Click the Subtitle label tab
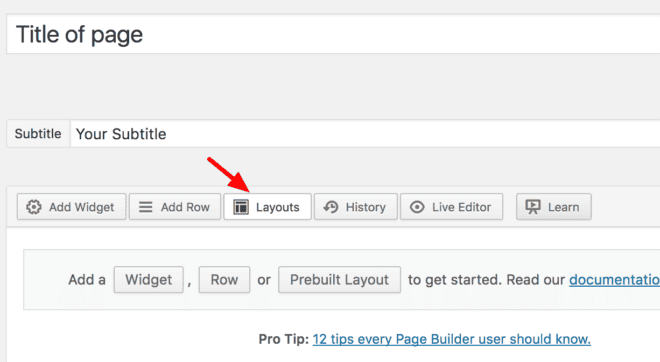The width and height of the screenshot is (660, 362). [38, 134]
